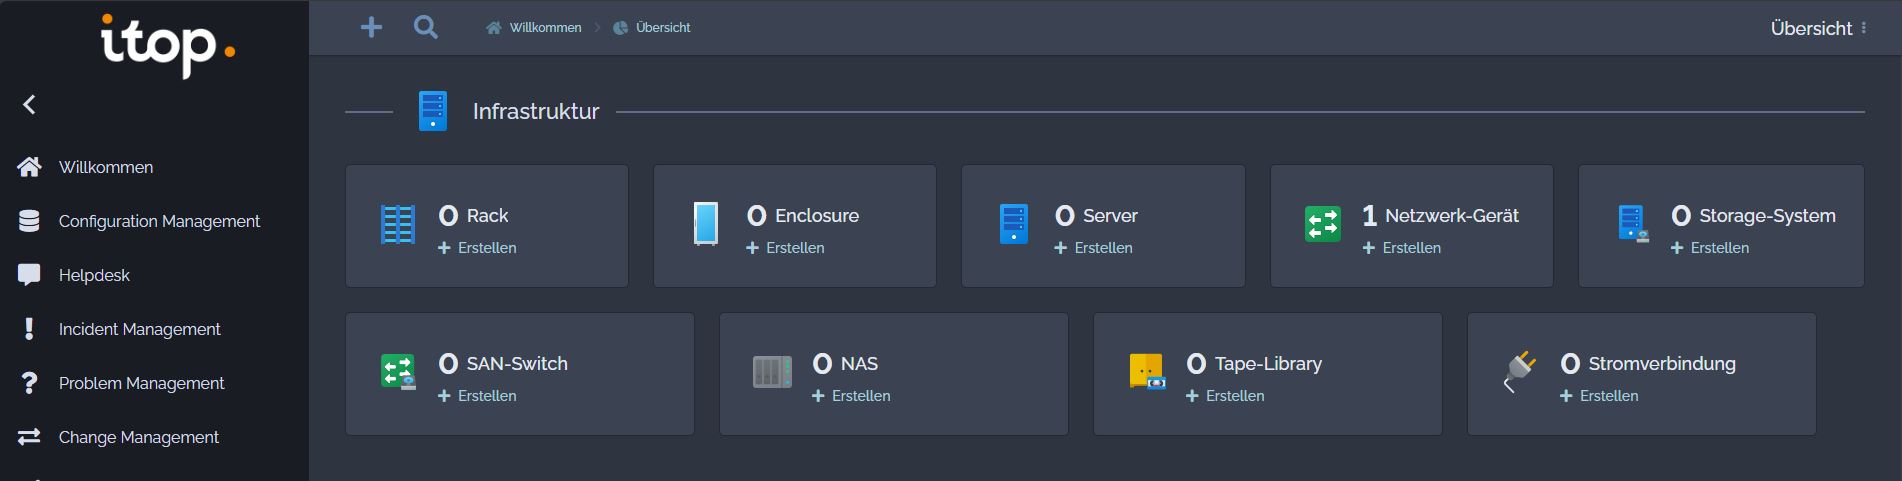Open the Netzwerk-Gerät list link
The width and height of the screenshot is (1902, 481).
click(x=1450, y=216)
